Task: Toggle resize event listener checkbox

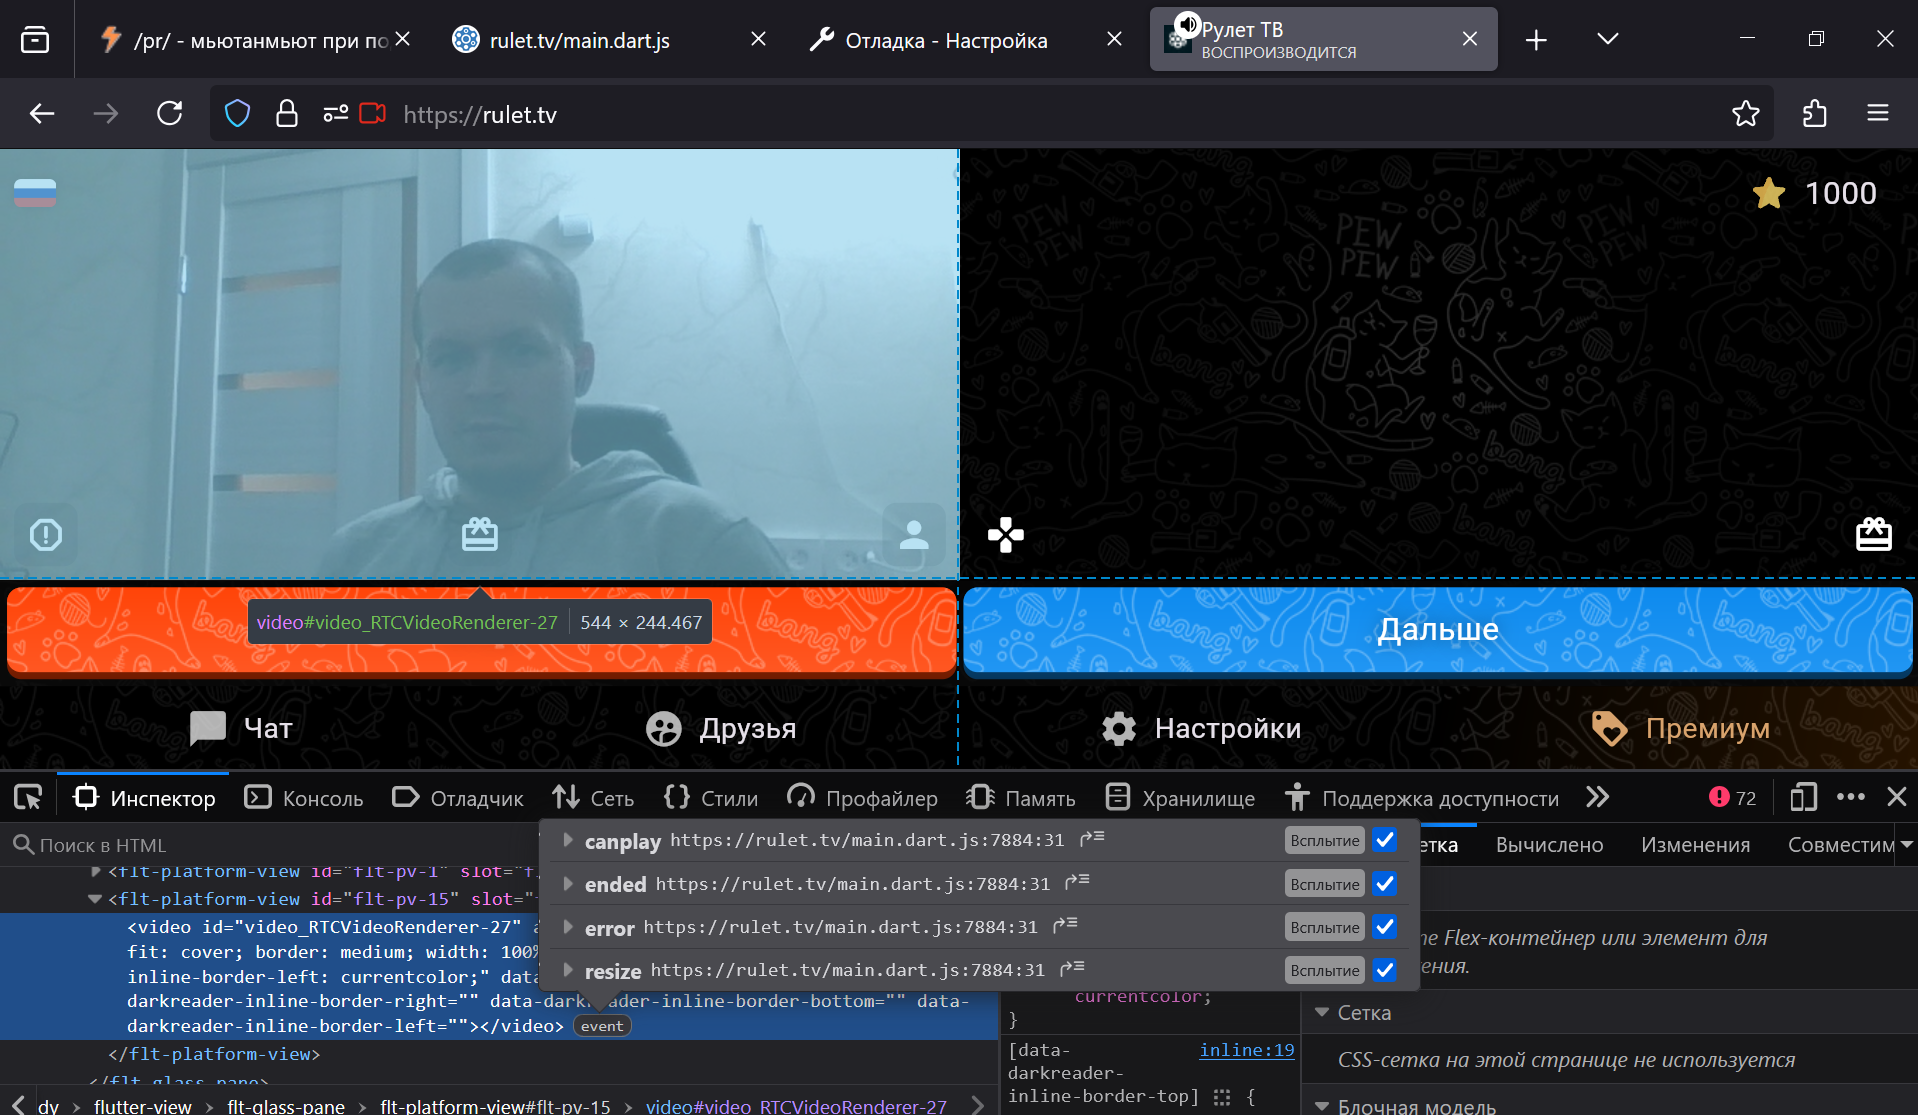Action: click(x=1385, y=970)
